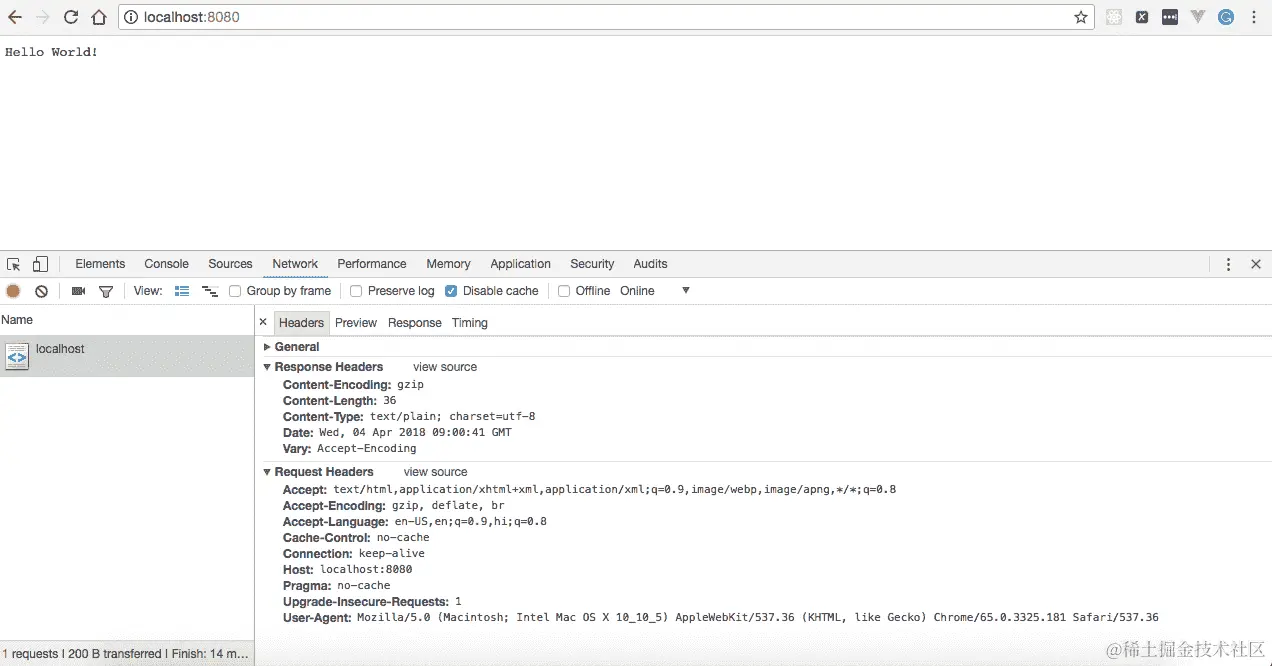Image resolution: width=1272 pixels, height=666 pixels.
Task: Tick the Offline checkbox
Action: [564, 291]
